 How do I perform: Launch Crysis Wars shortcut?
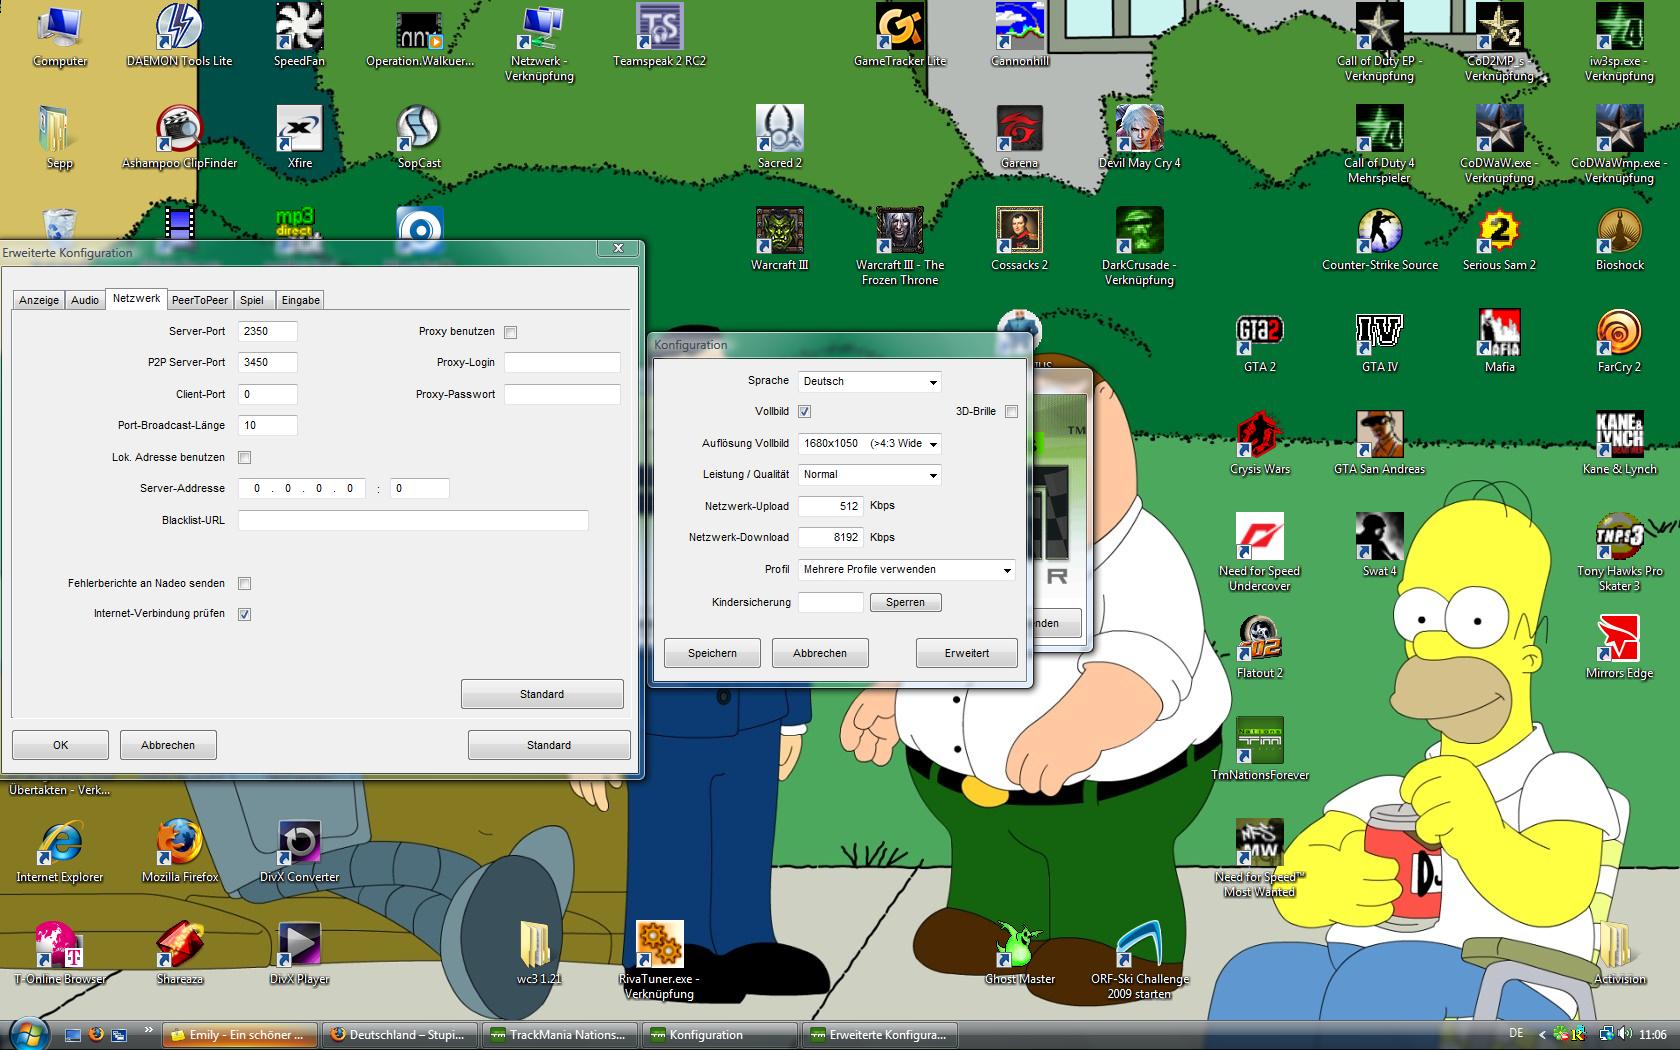click(x=1260, y=444)
